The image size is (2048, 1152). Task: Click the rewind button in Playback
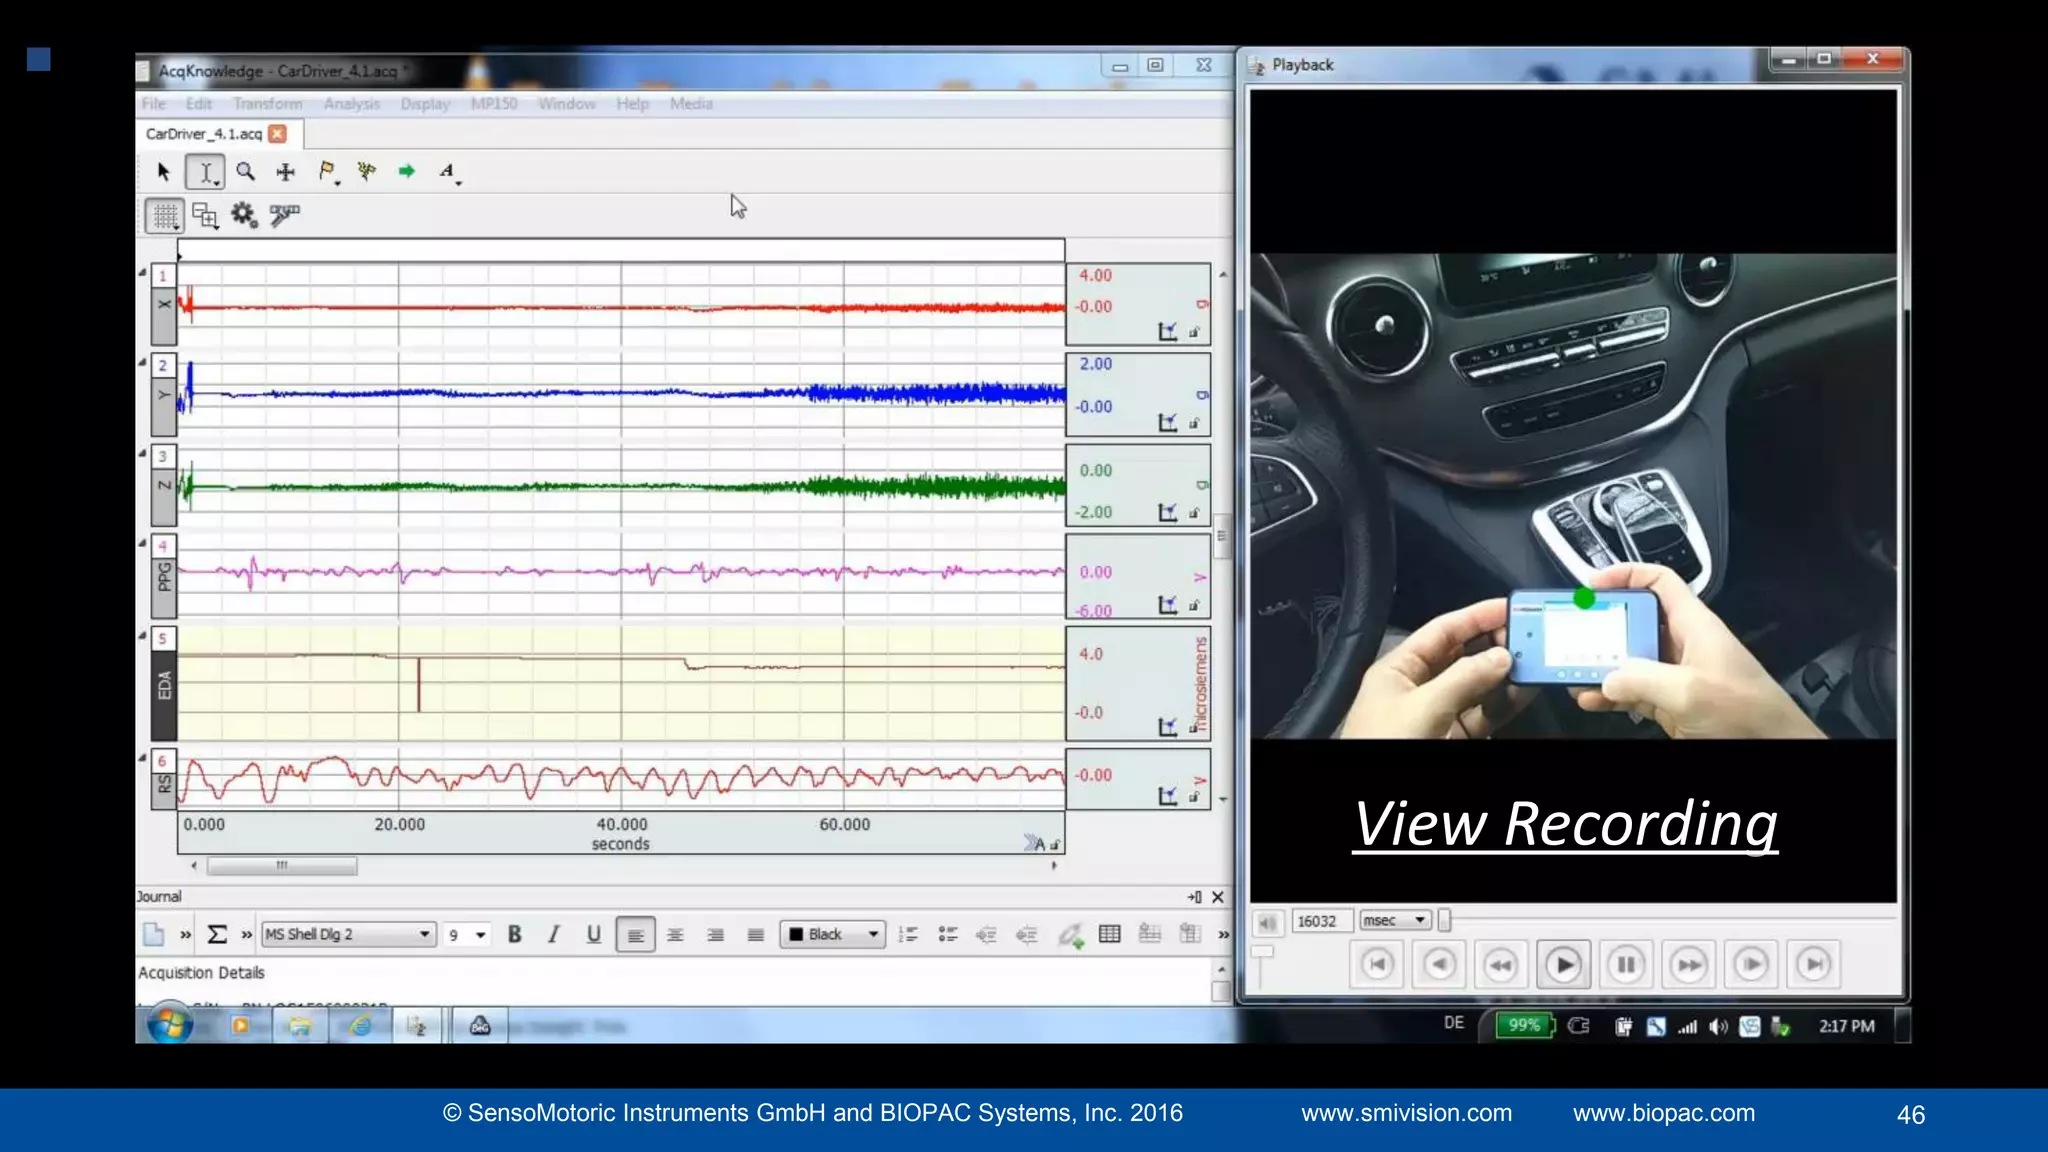[1501, 965]
